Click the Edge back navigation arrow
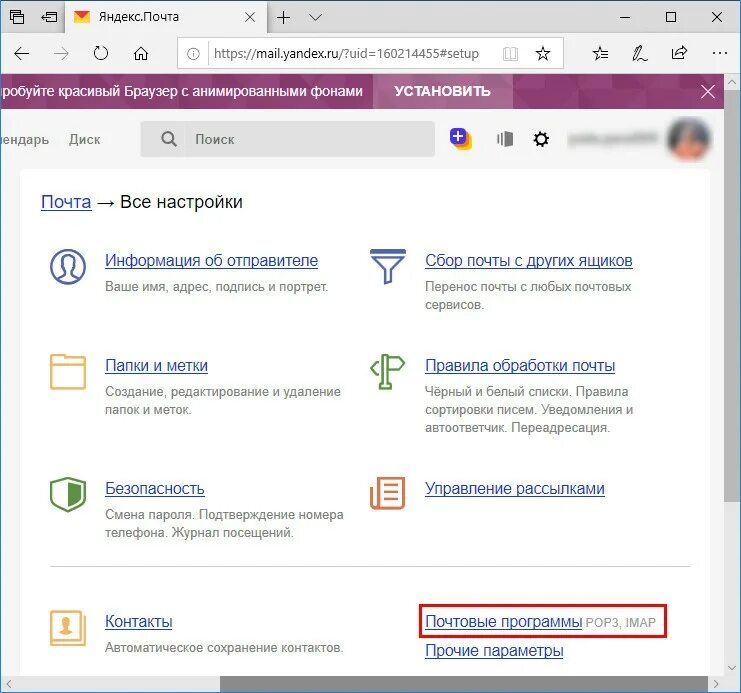 [22, 53]
